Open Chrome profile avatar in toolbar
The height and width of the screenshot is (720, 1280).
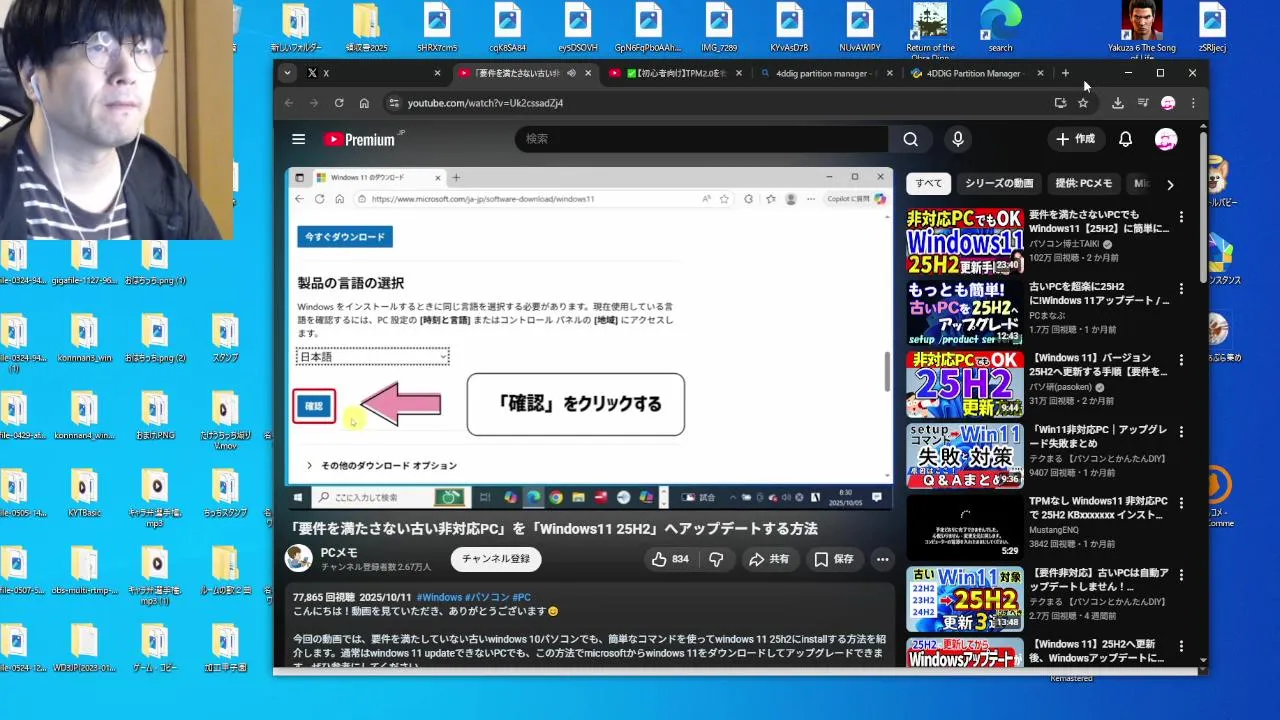click(1168, 103)
